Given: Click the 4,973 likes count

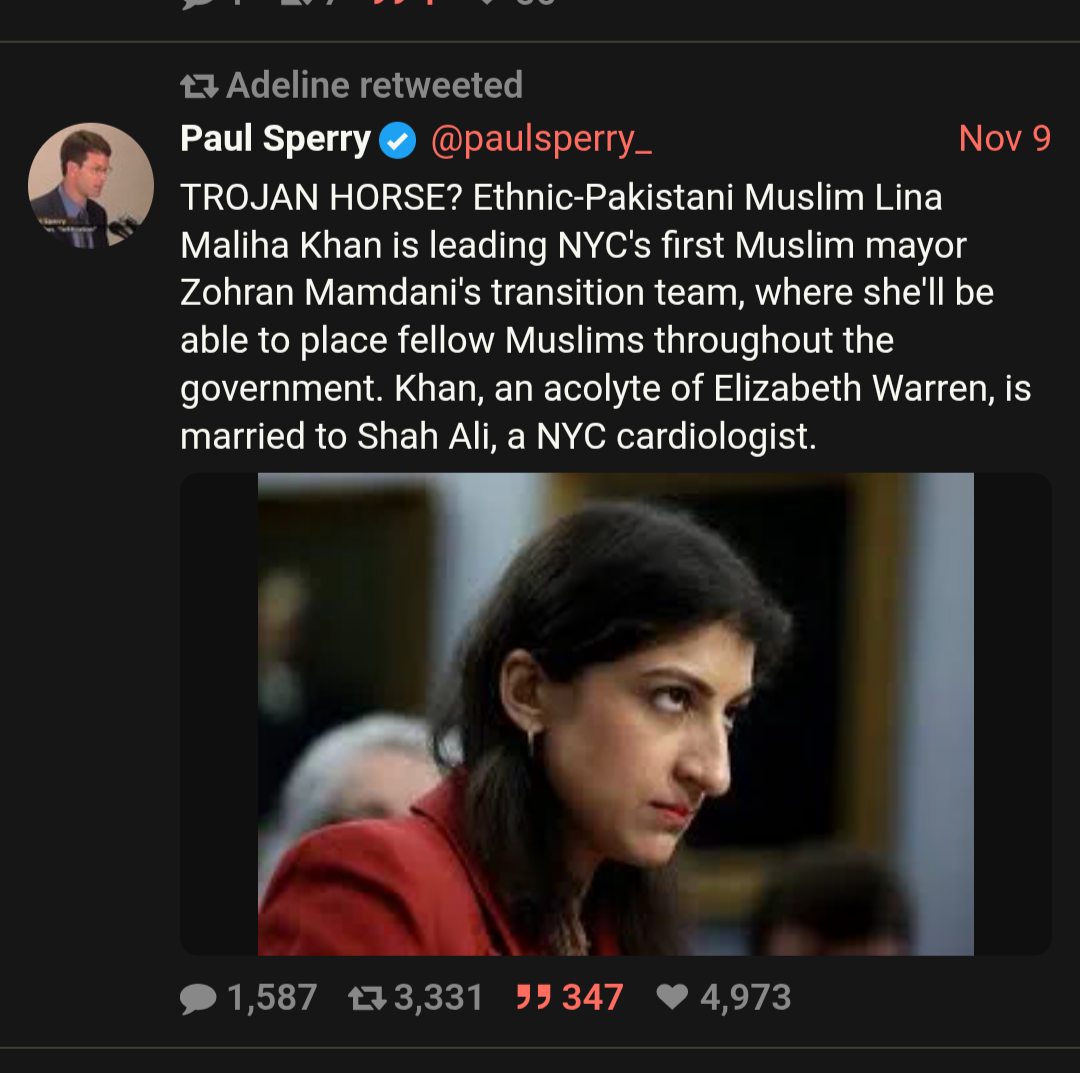Looking at the screenshot, I should tap(745, 997).
